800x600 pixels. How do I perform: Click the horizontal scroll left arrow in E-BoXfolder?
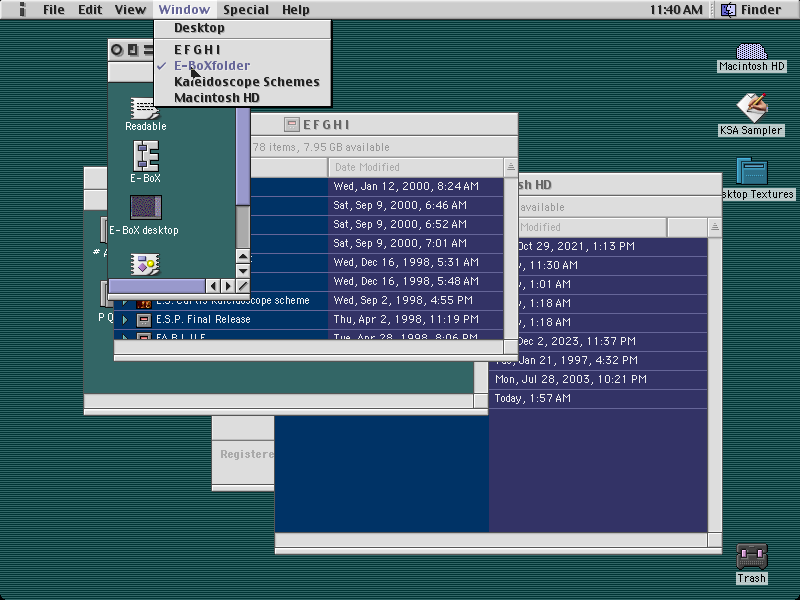pyautogui.click(x=213, y=286)
